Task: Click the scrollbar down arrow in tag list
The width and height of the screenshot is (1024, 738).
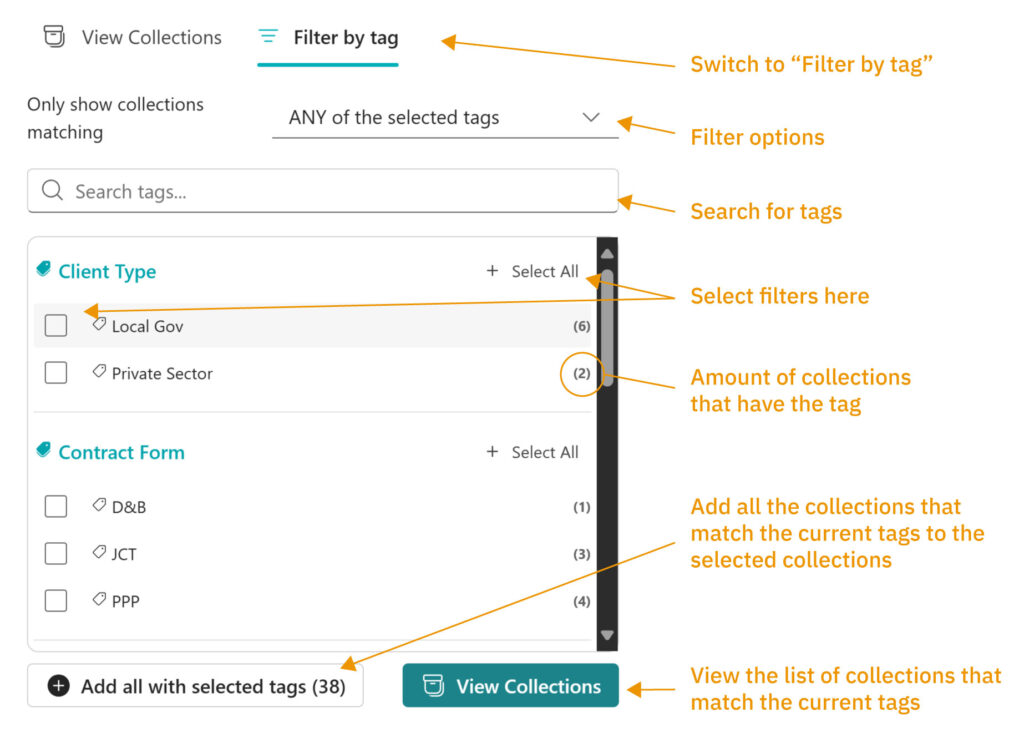Action: point(607,635)
